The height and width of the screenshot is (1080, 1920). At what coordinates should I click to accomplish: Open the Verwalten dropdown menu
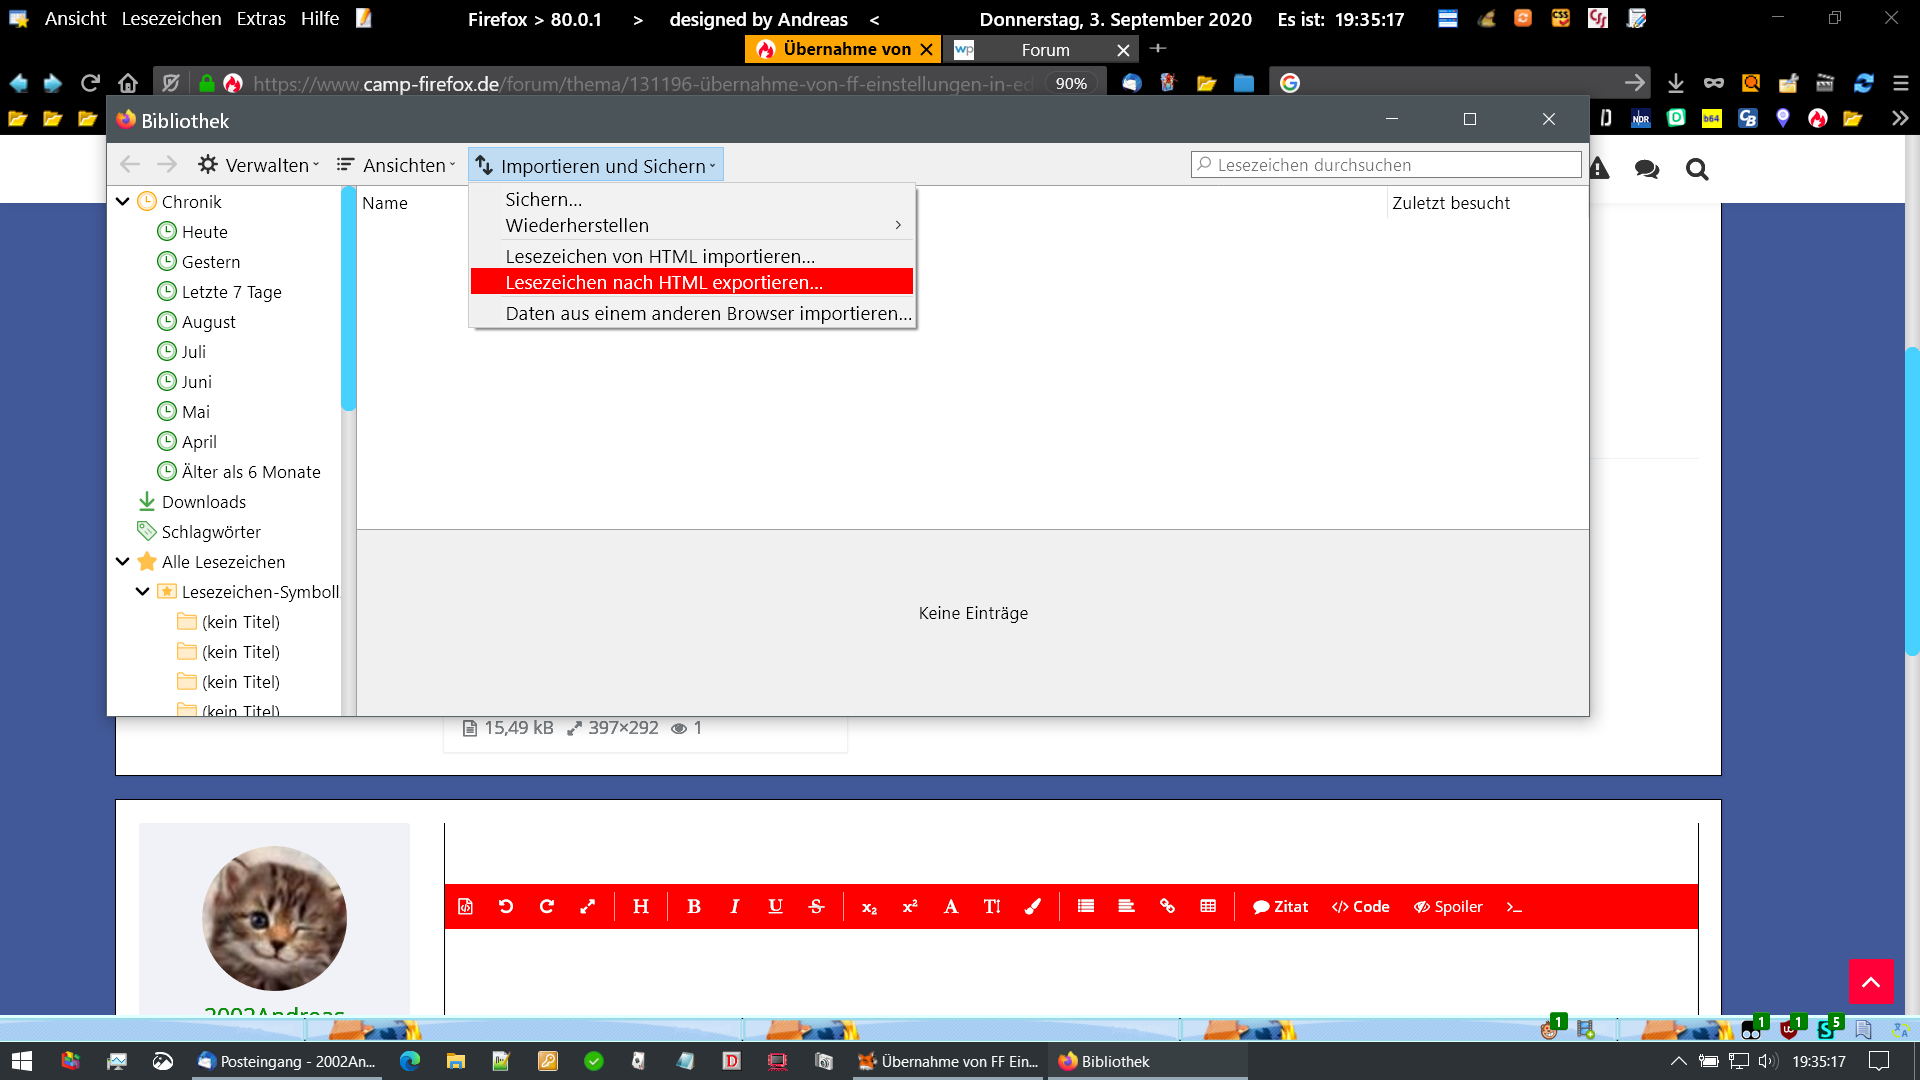tap(258, 165)
